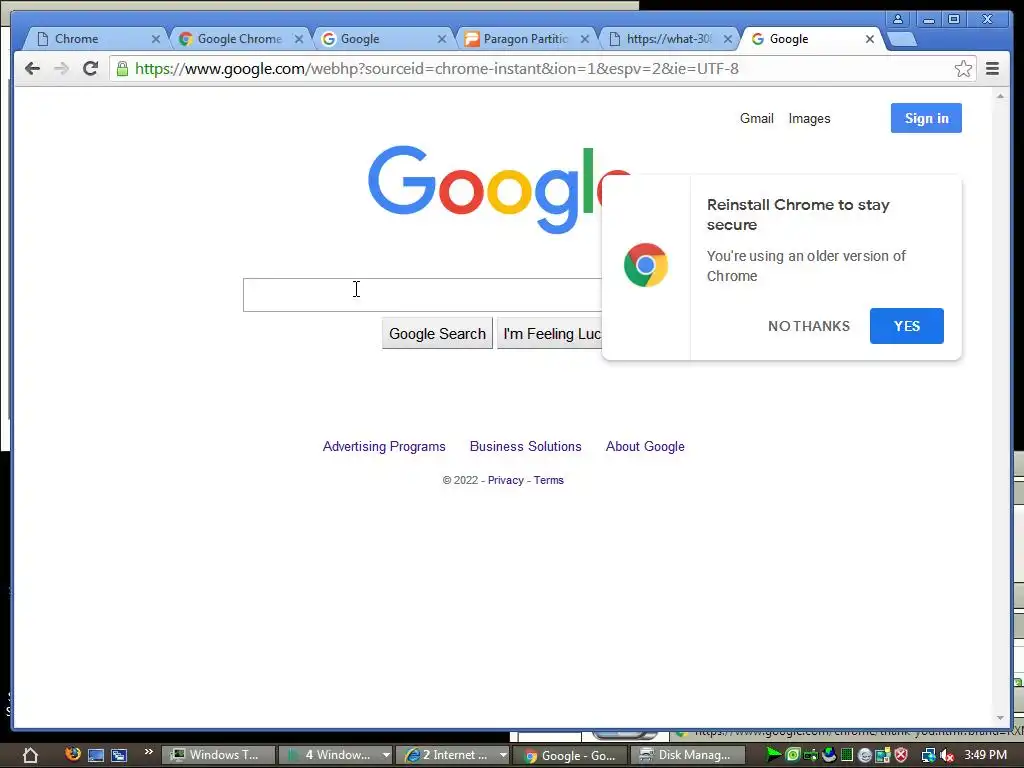
Task: Go back with the browser back arrow
Action: (x=32, y=69)
